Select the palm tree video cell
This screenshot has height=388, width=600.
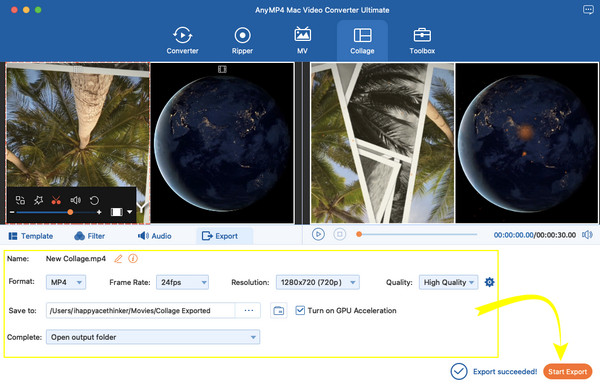tap(78, 143)
